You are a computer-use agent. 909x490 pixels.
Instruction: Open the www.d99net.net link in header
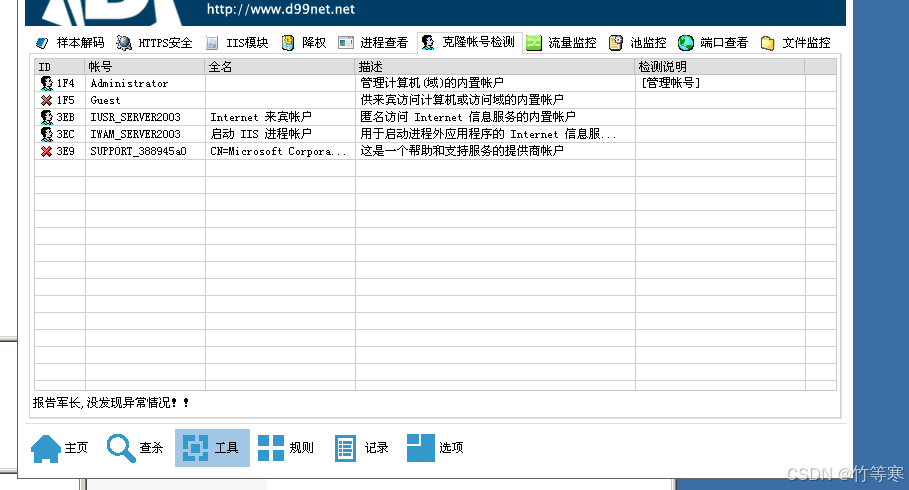coord(281,9)
